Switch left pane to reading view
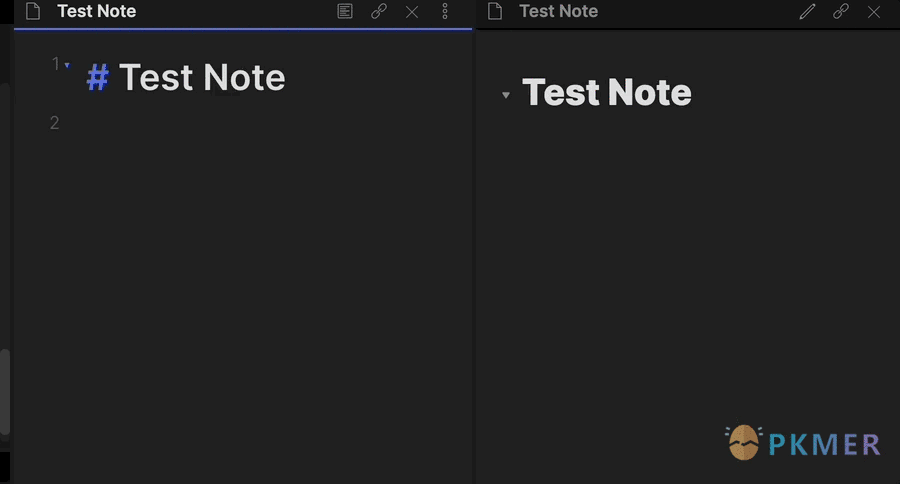This screenshot has height=484, width=900. (x=344, y=11)
